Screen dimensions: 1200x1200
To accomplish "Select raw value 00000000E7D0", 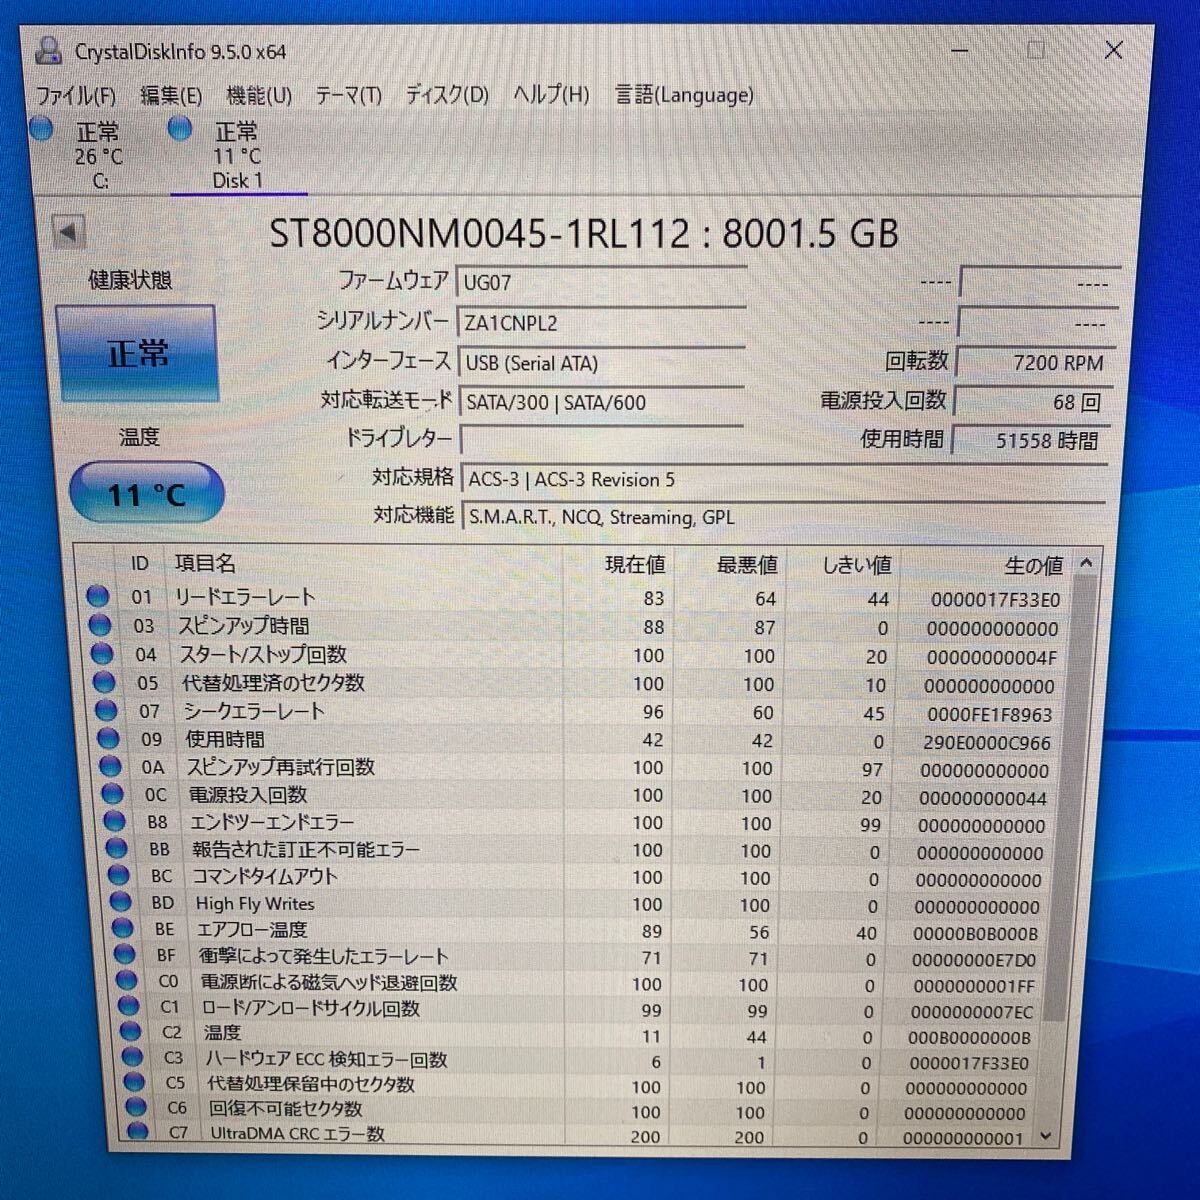I will [x=973, y=960].
